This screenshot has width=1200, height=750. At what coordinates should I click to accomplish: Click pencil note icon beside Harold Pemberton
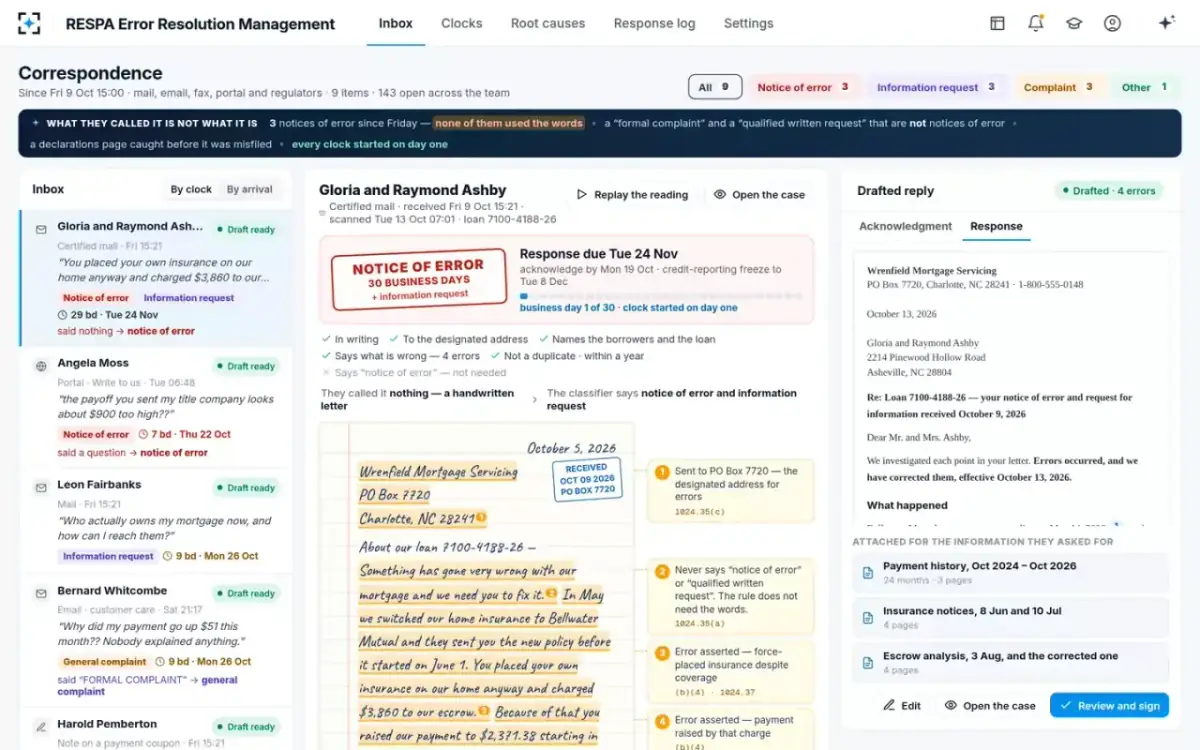41,726
